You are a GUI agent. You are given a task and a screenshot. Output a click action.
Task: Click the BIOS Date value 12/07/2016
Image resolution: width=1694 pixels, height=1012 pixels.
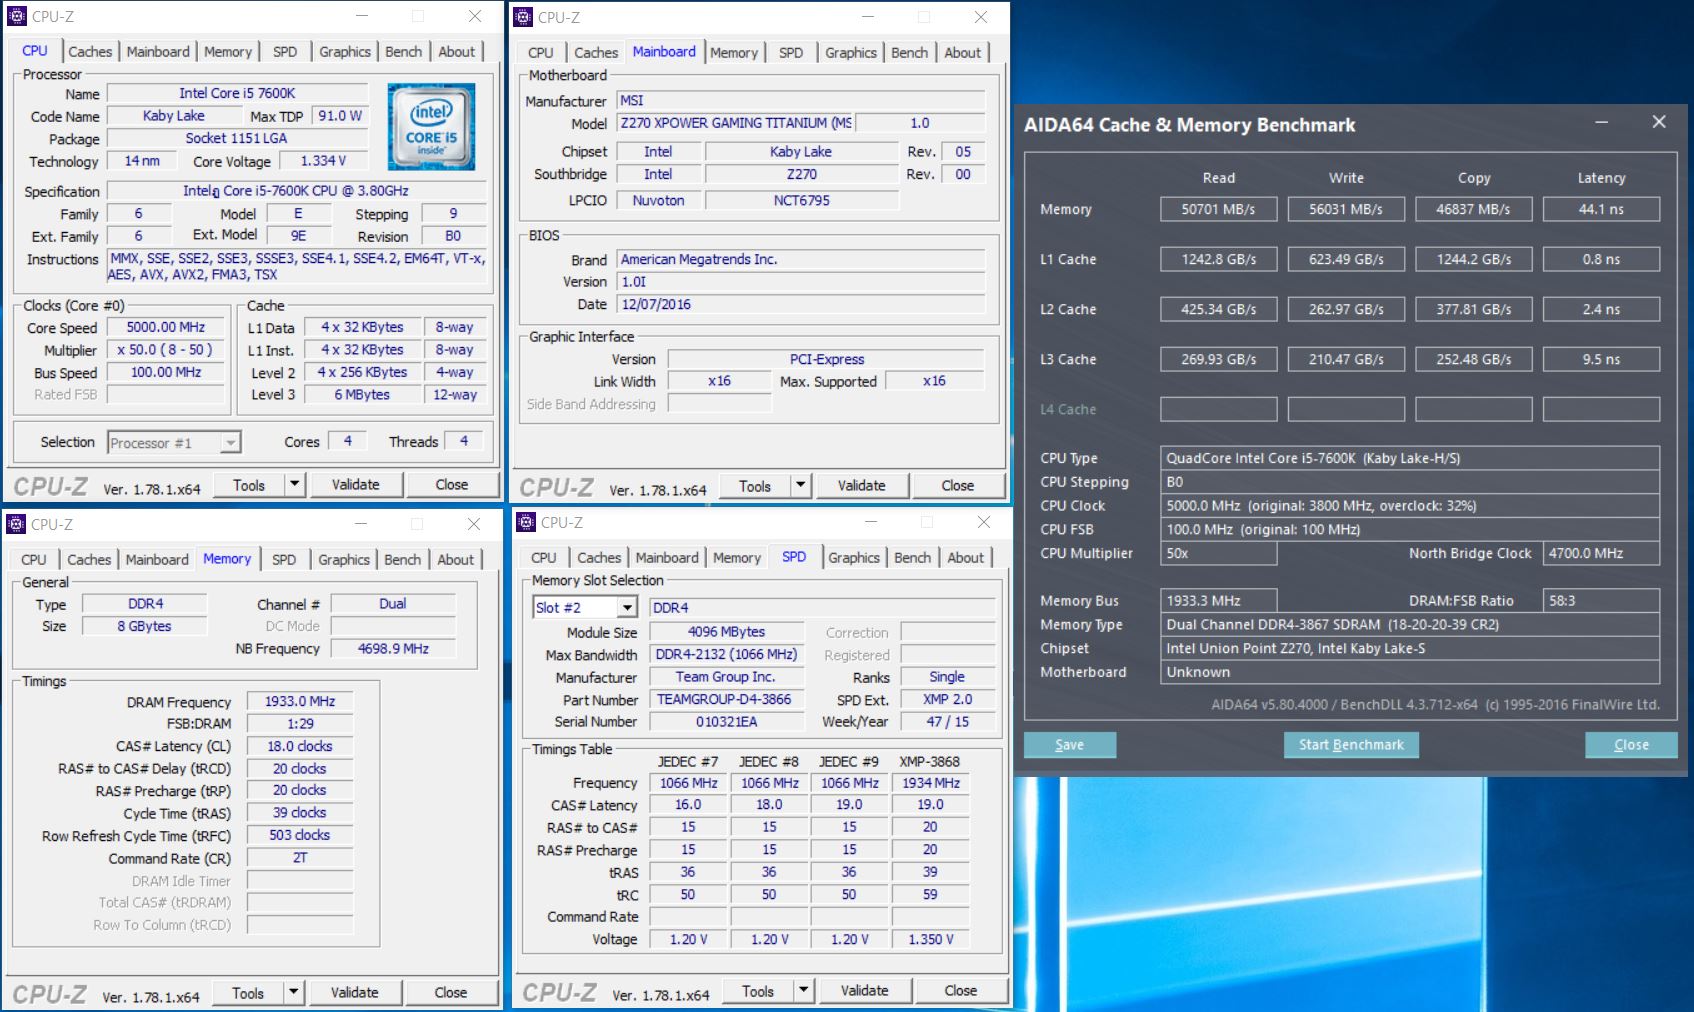(801, 304)
